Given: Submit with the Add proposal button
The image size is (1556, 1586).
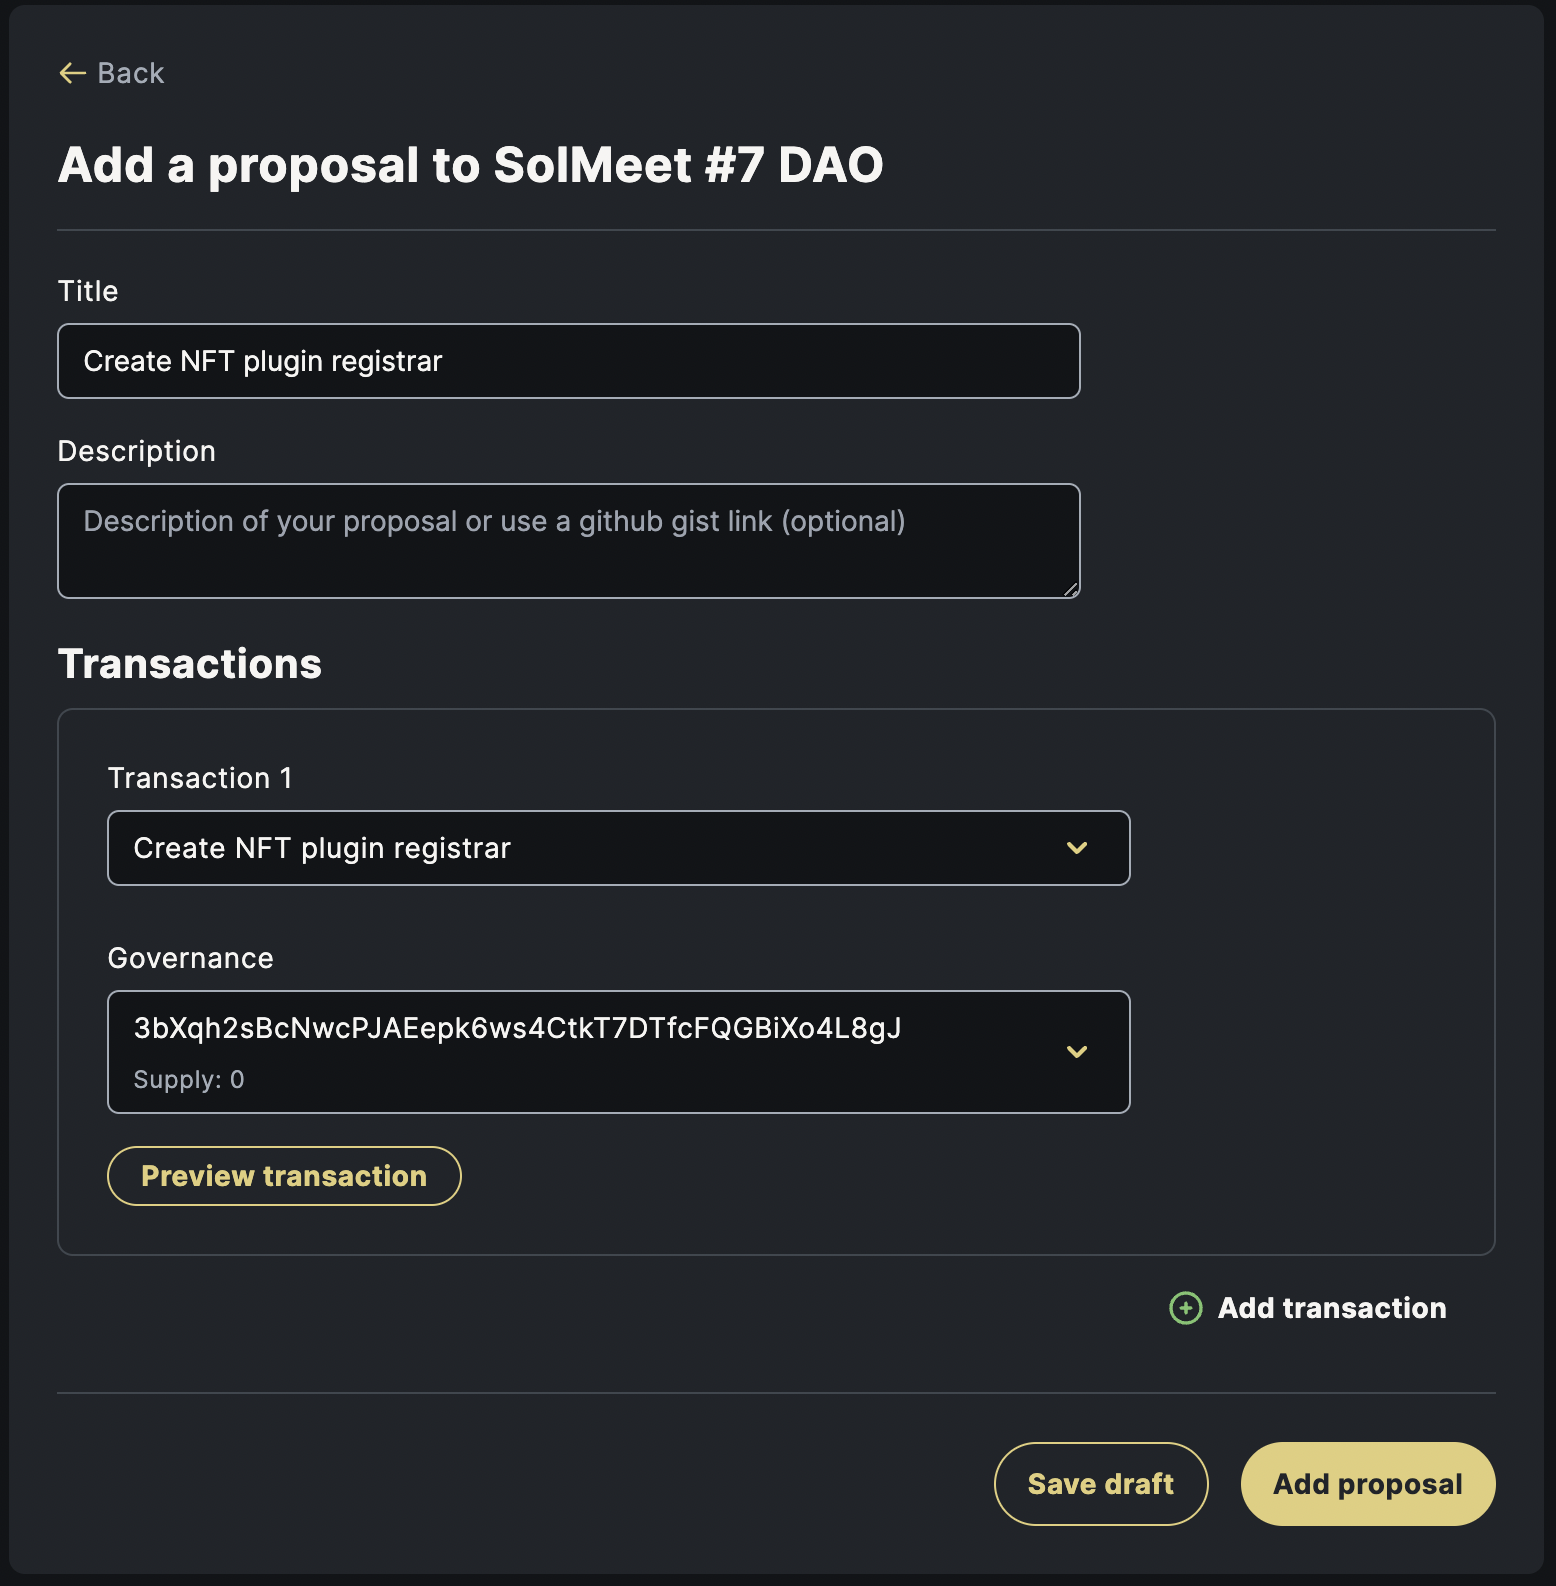Looking at the screenshot, I should [1367, 1484].
